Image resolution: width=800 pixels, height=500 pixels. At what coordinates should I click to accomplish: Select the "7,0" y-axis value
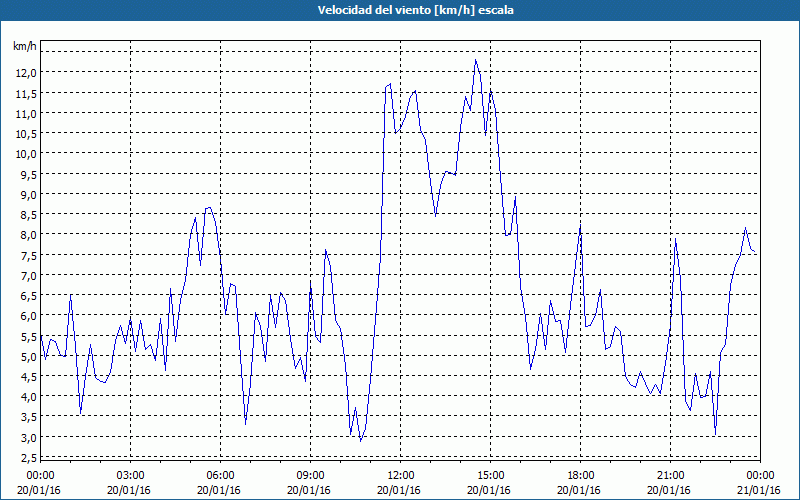pos(28,276)
